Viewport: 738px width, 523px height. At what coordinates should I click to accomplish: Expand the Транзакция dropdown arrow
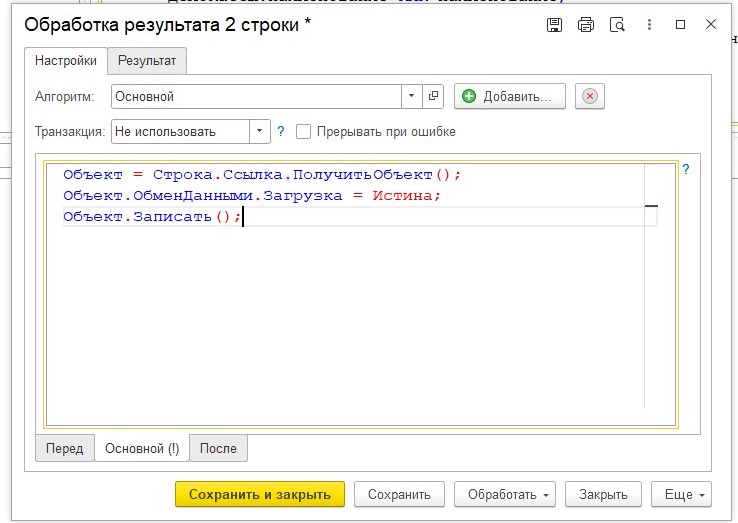click(x=259, y=131)
